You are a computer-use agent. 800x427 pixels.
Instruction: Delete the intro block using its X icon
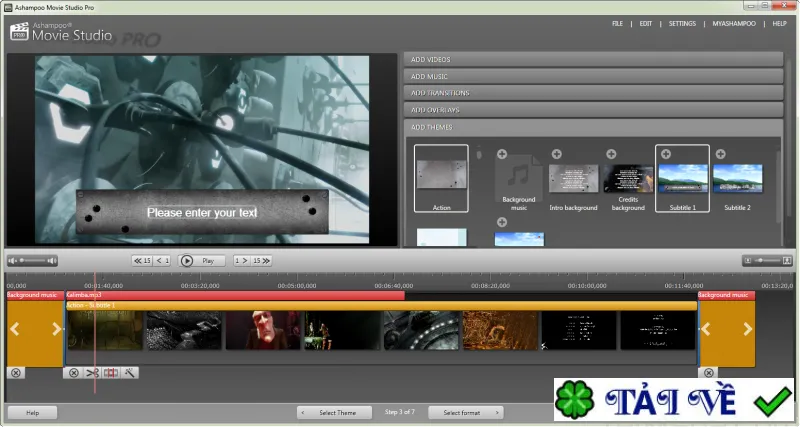click(16, 373)
